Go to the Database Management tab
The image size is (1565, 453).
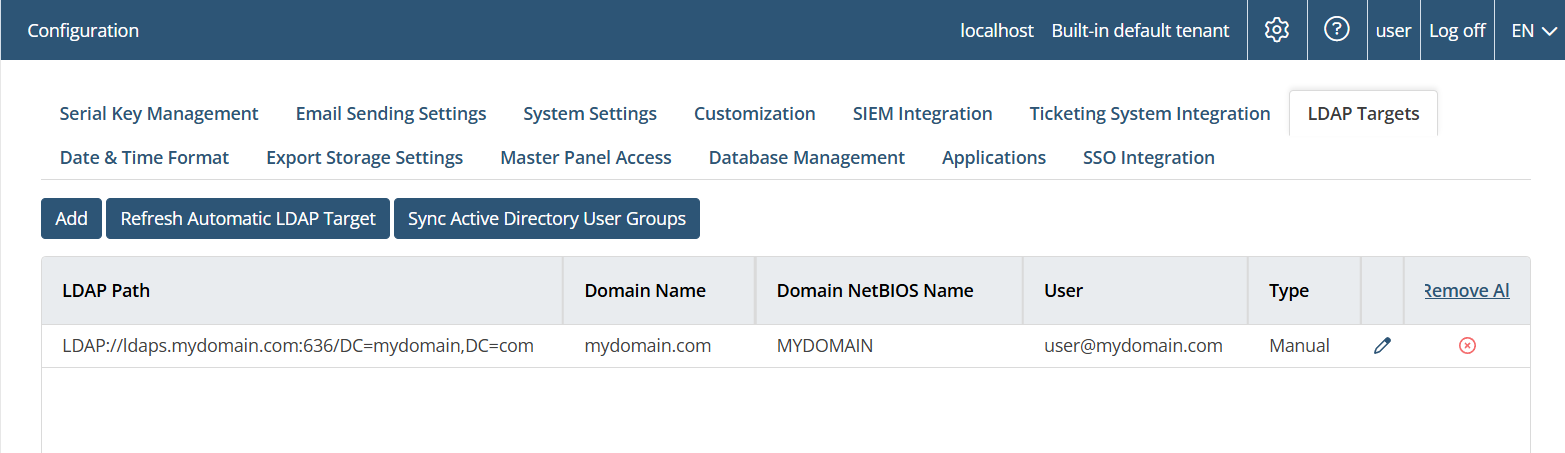click(x=806, y=158)
